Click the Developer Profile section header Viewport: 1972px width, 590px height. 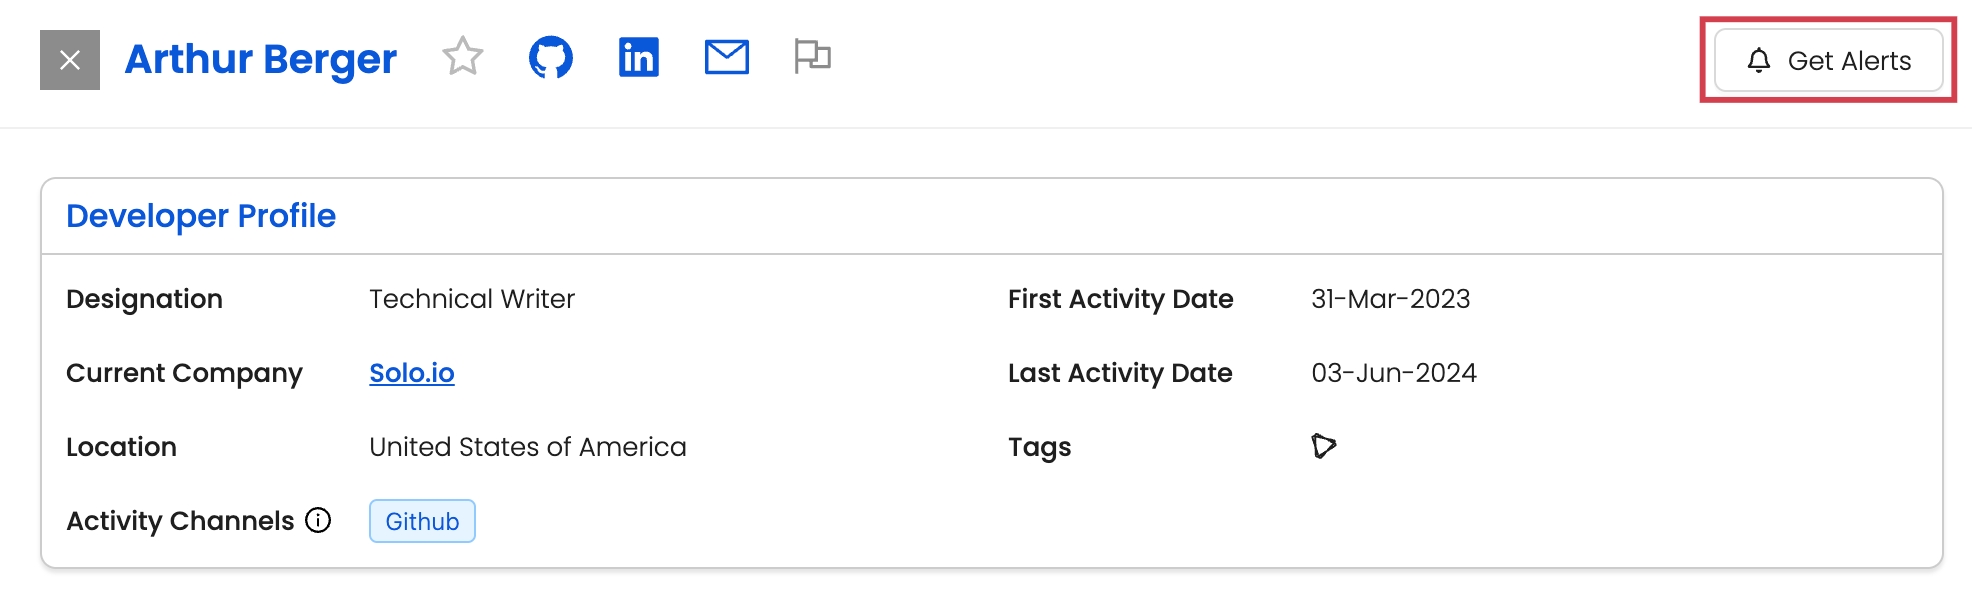point(201,216)
